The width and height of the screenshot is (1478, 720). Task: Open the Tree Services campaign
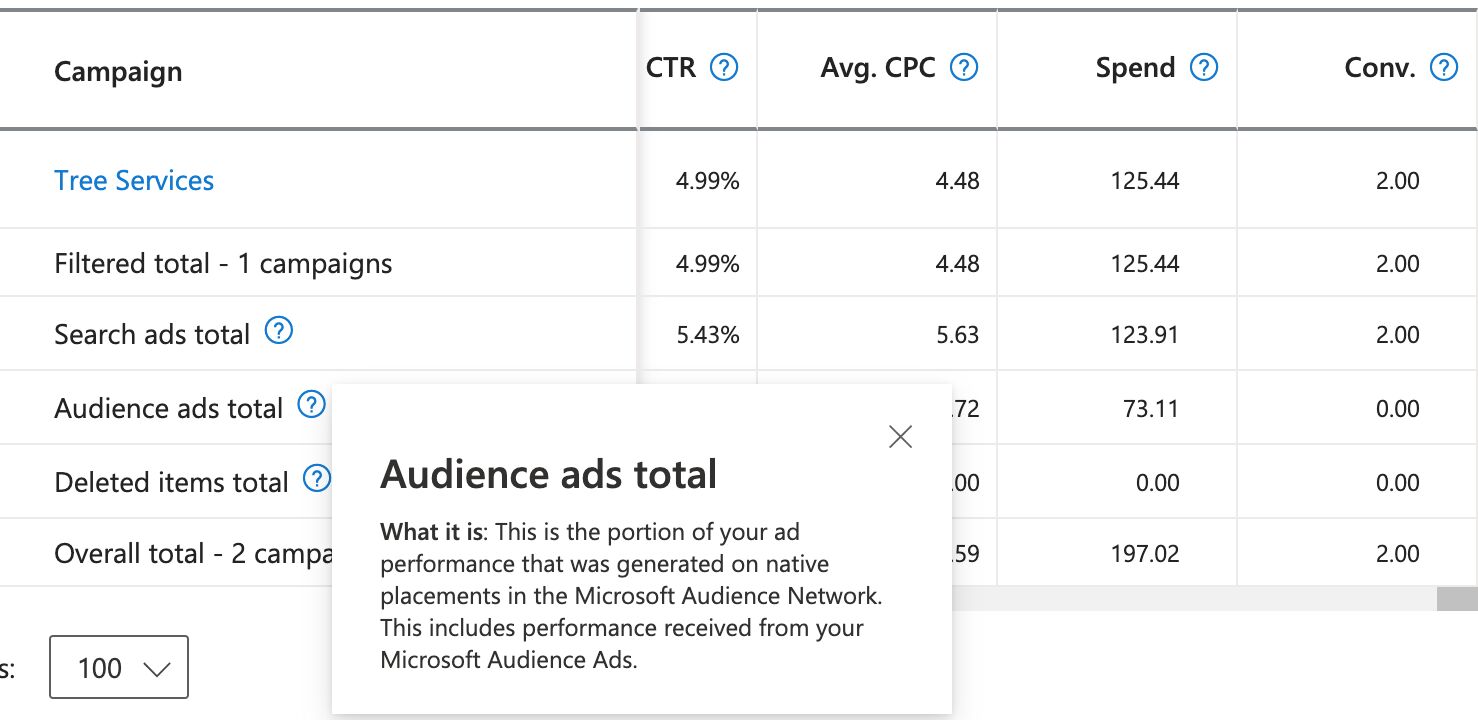point(133,181)
